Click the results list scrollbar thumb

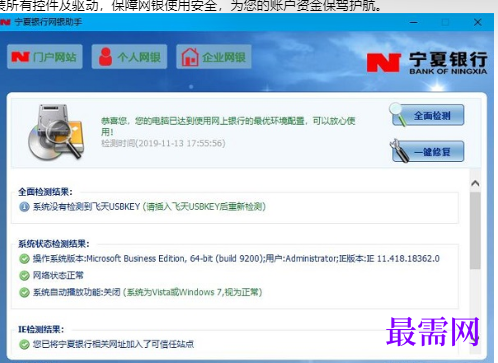(475, 230)
